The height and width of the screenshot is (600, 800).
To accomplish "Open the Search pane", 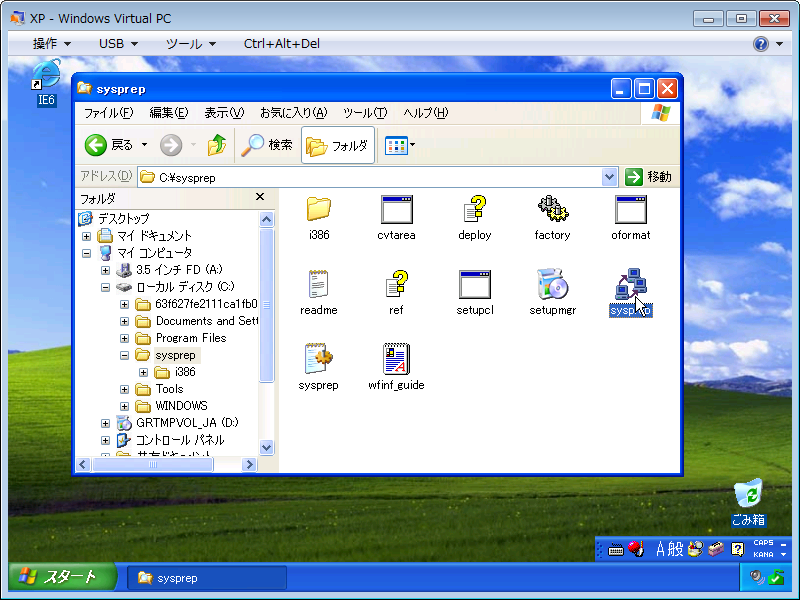I will (267, 145).
